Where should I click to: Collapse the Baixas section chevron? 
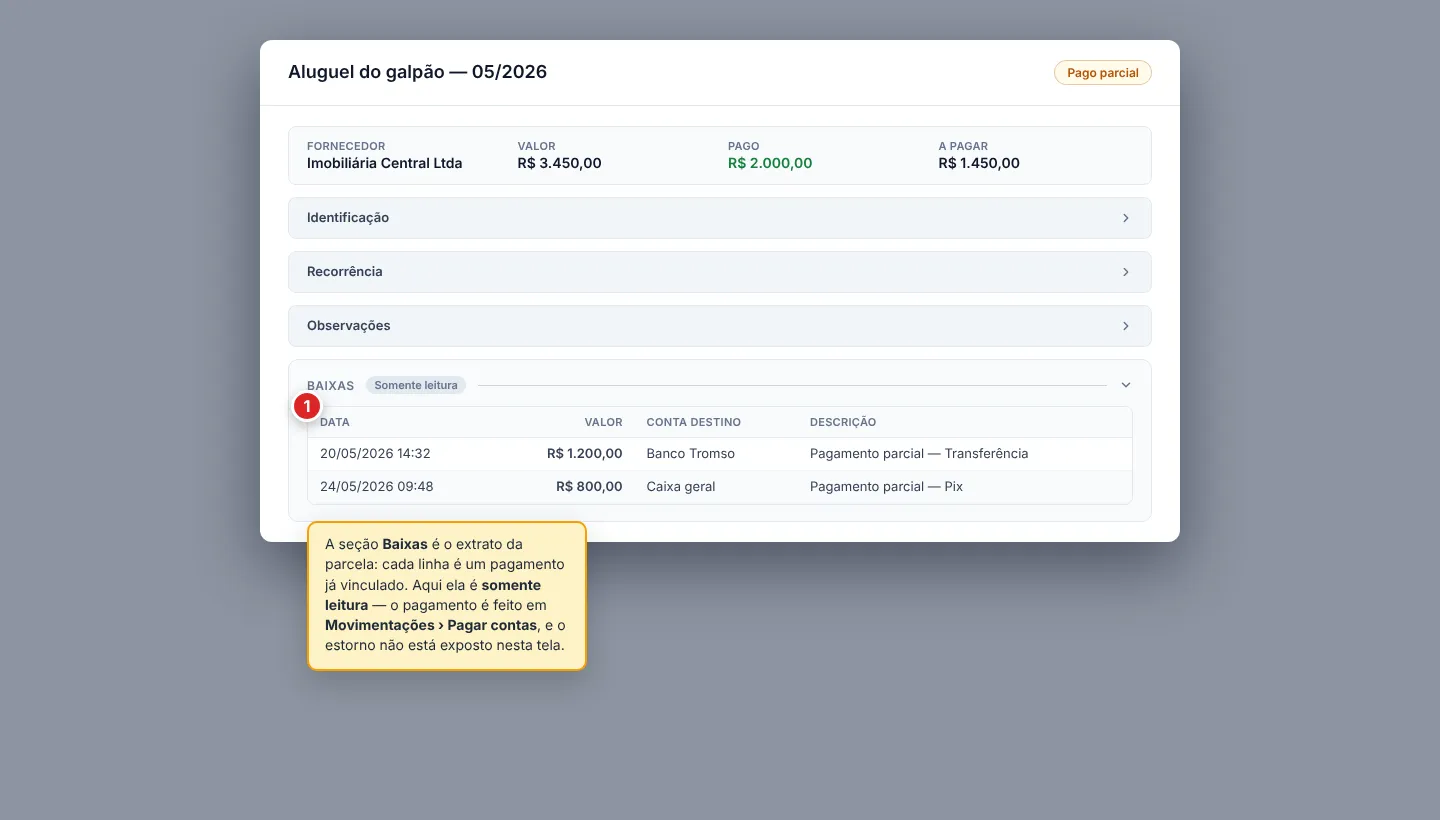(1125, 385)
